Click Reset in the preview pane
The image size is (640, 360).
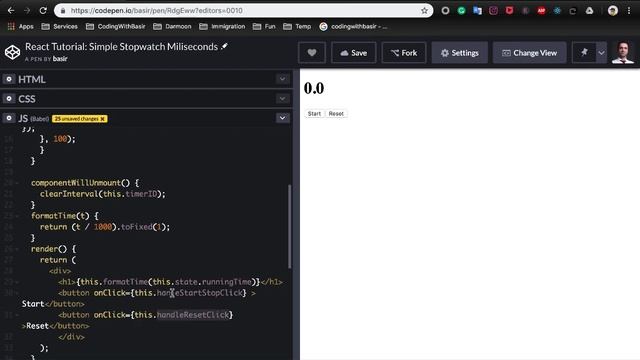[x=336, y=113]
